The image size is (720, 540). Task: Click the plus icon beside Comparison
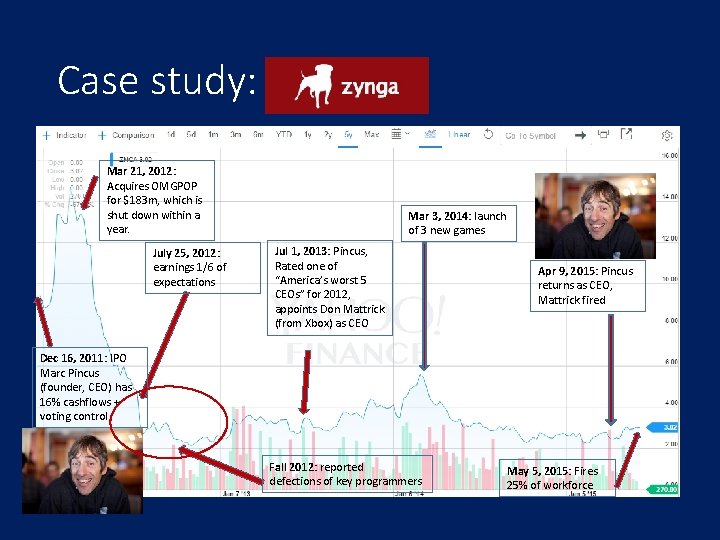coord(102,135)
